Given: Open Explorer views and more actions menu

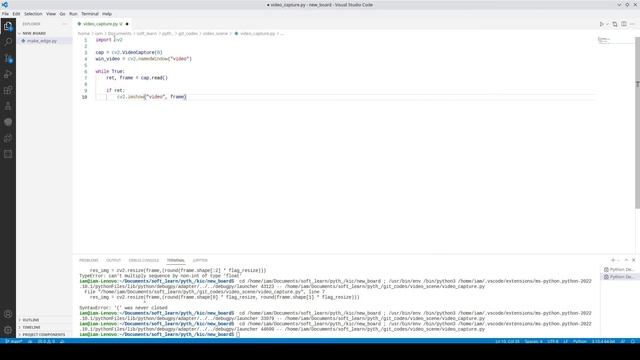Looking at the screenshot, I should pos(64,24).
